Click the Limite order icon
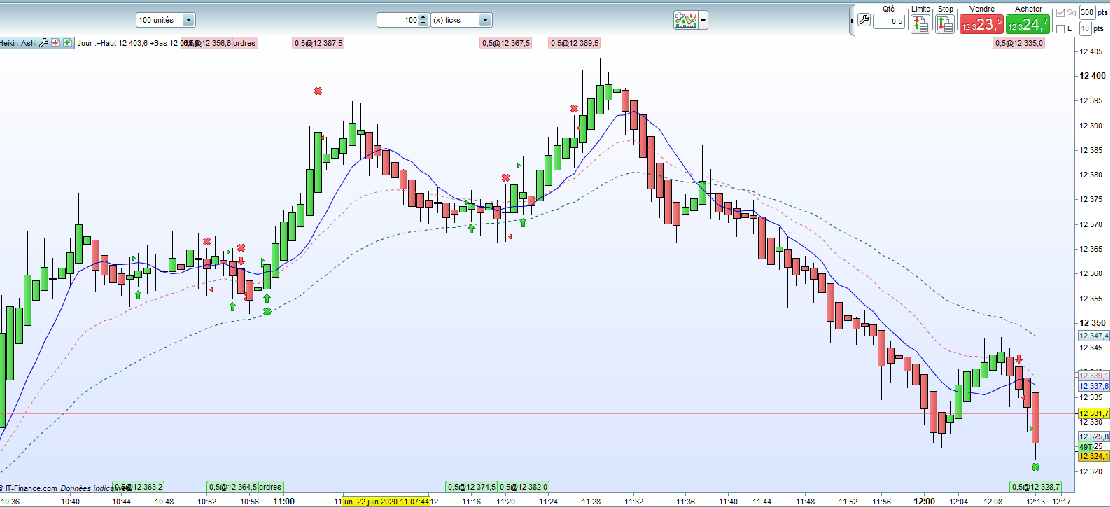Image resolution: width=1110 pixels, height=507 pixels. [920, 23]
